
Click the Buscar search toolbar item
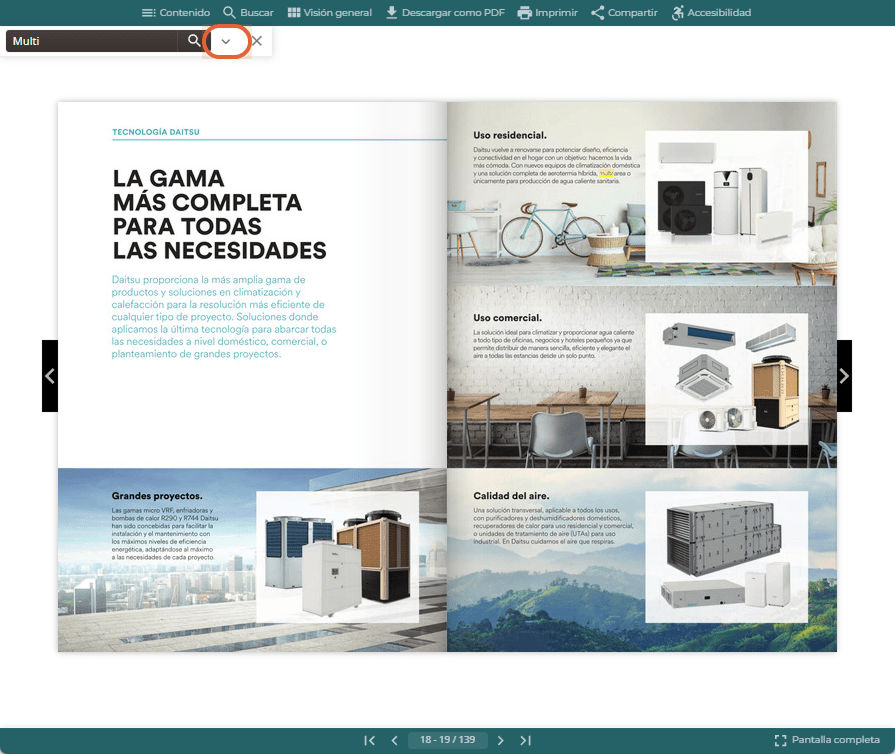pos(248,13)
